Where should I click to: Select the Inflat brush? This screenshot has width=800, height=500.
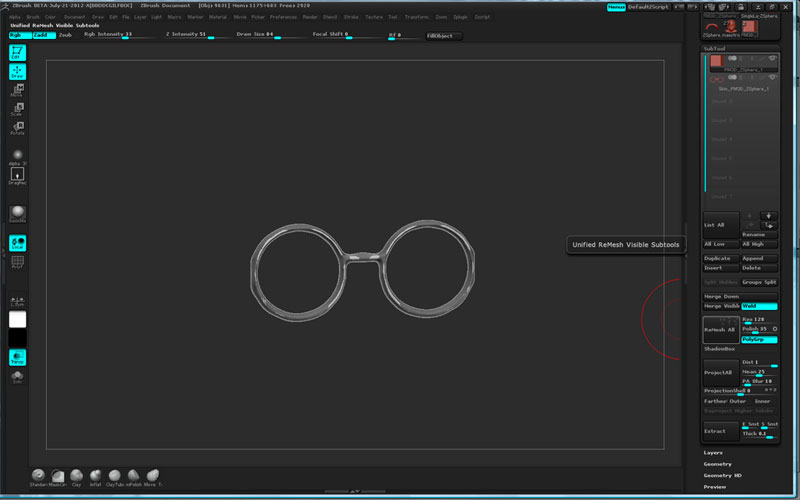[x=95, y=478]
